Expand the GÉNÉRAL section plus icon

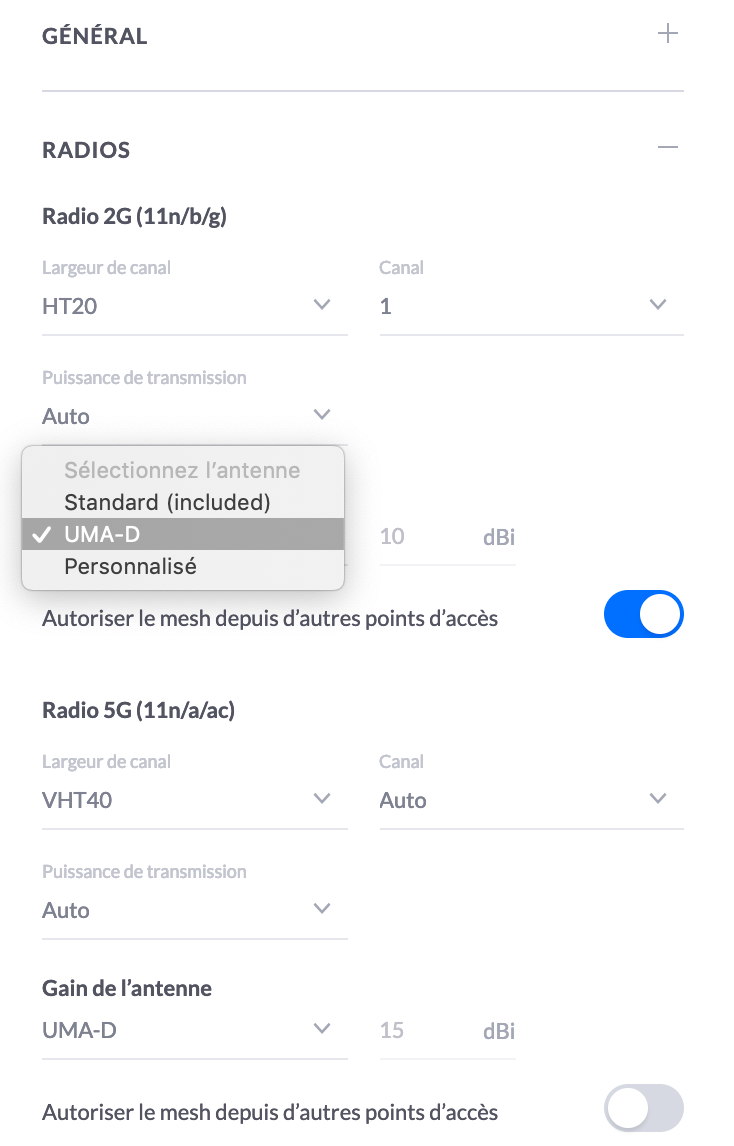click(667, 34)
